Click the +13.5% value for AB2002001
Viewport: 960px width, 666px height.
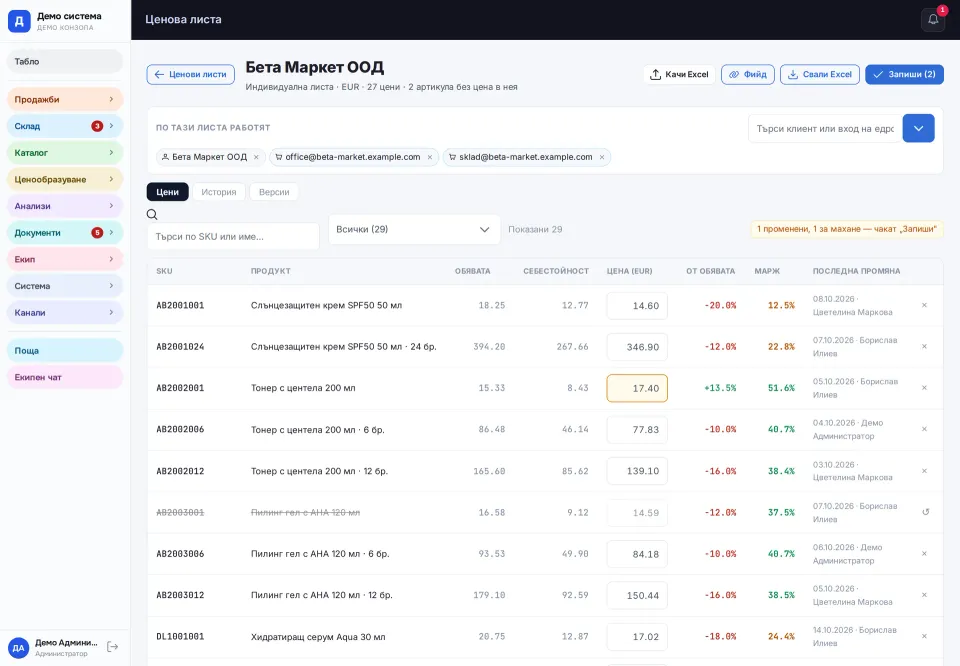tap(720, 388)
